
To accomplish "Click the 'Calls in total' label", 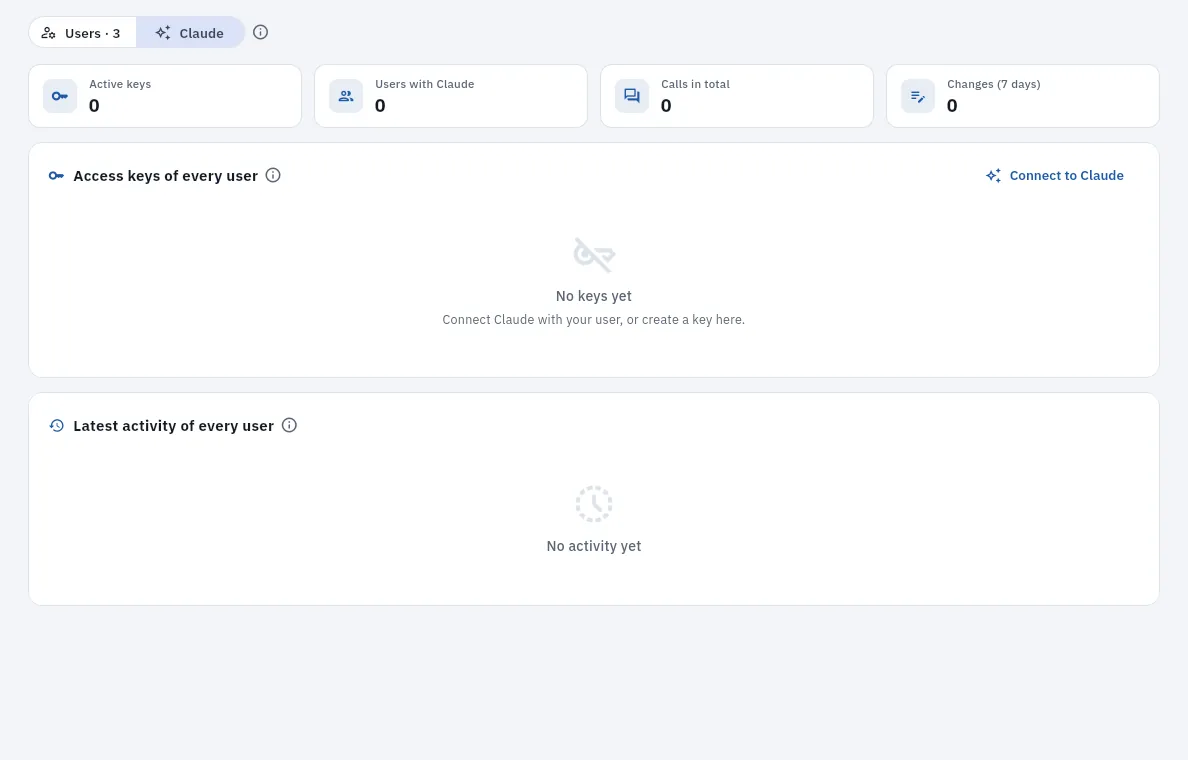I will 695,84.
